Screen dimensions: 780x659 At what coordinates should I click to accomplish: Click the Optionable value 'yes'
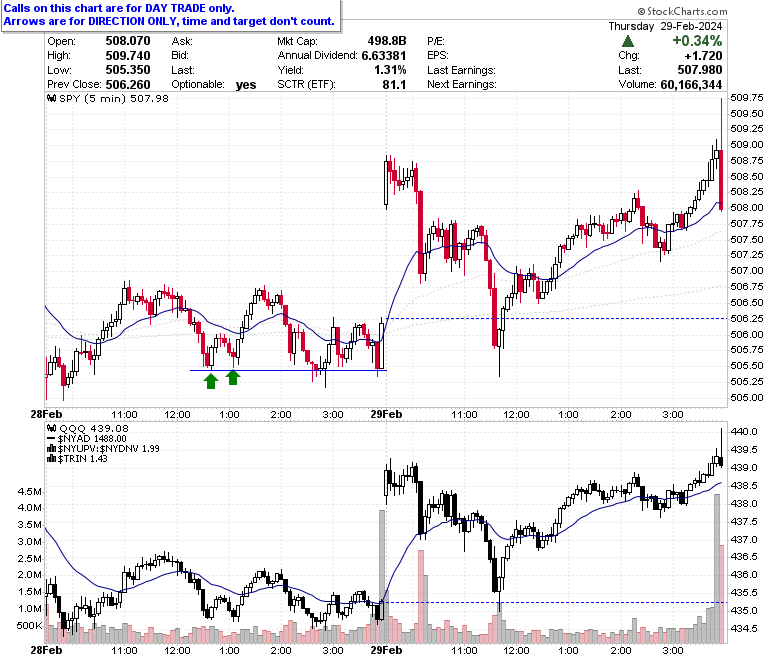(x=246, y=85)
